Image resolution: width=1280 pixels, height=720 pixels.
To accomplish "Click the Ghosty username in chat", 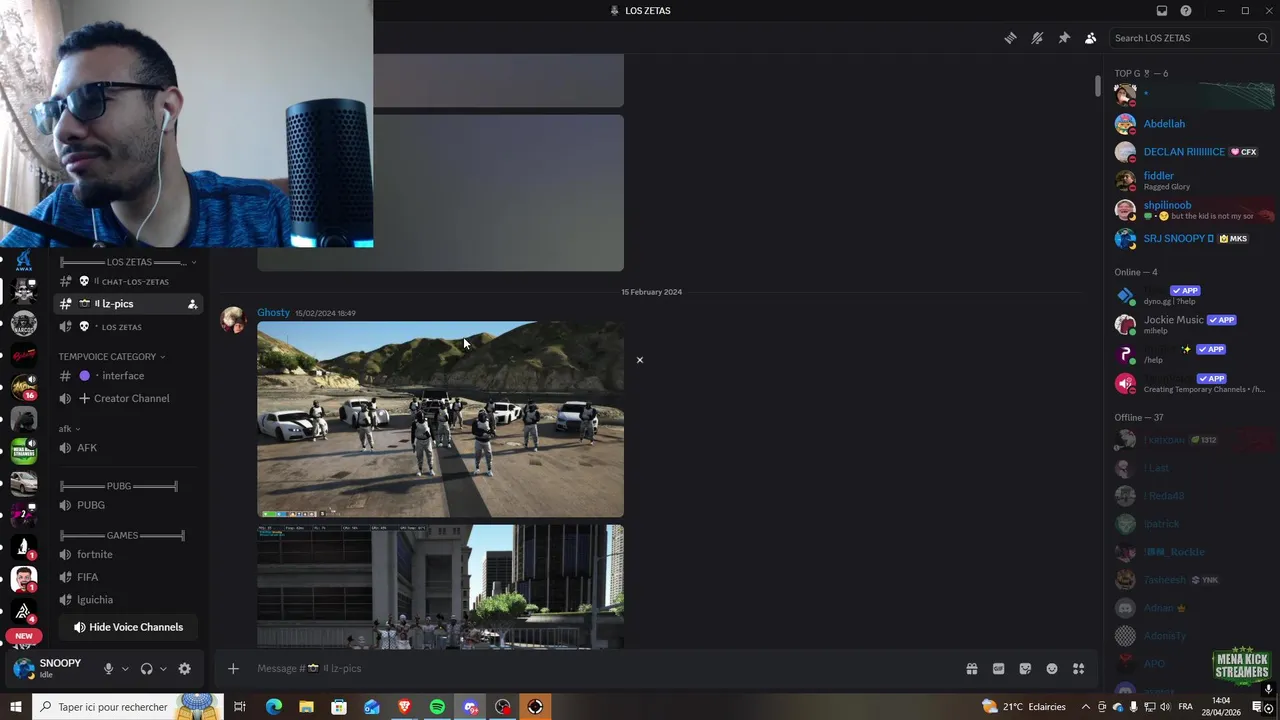I will click(x=273, y=313).
